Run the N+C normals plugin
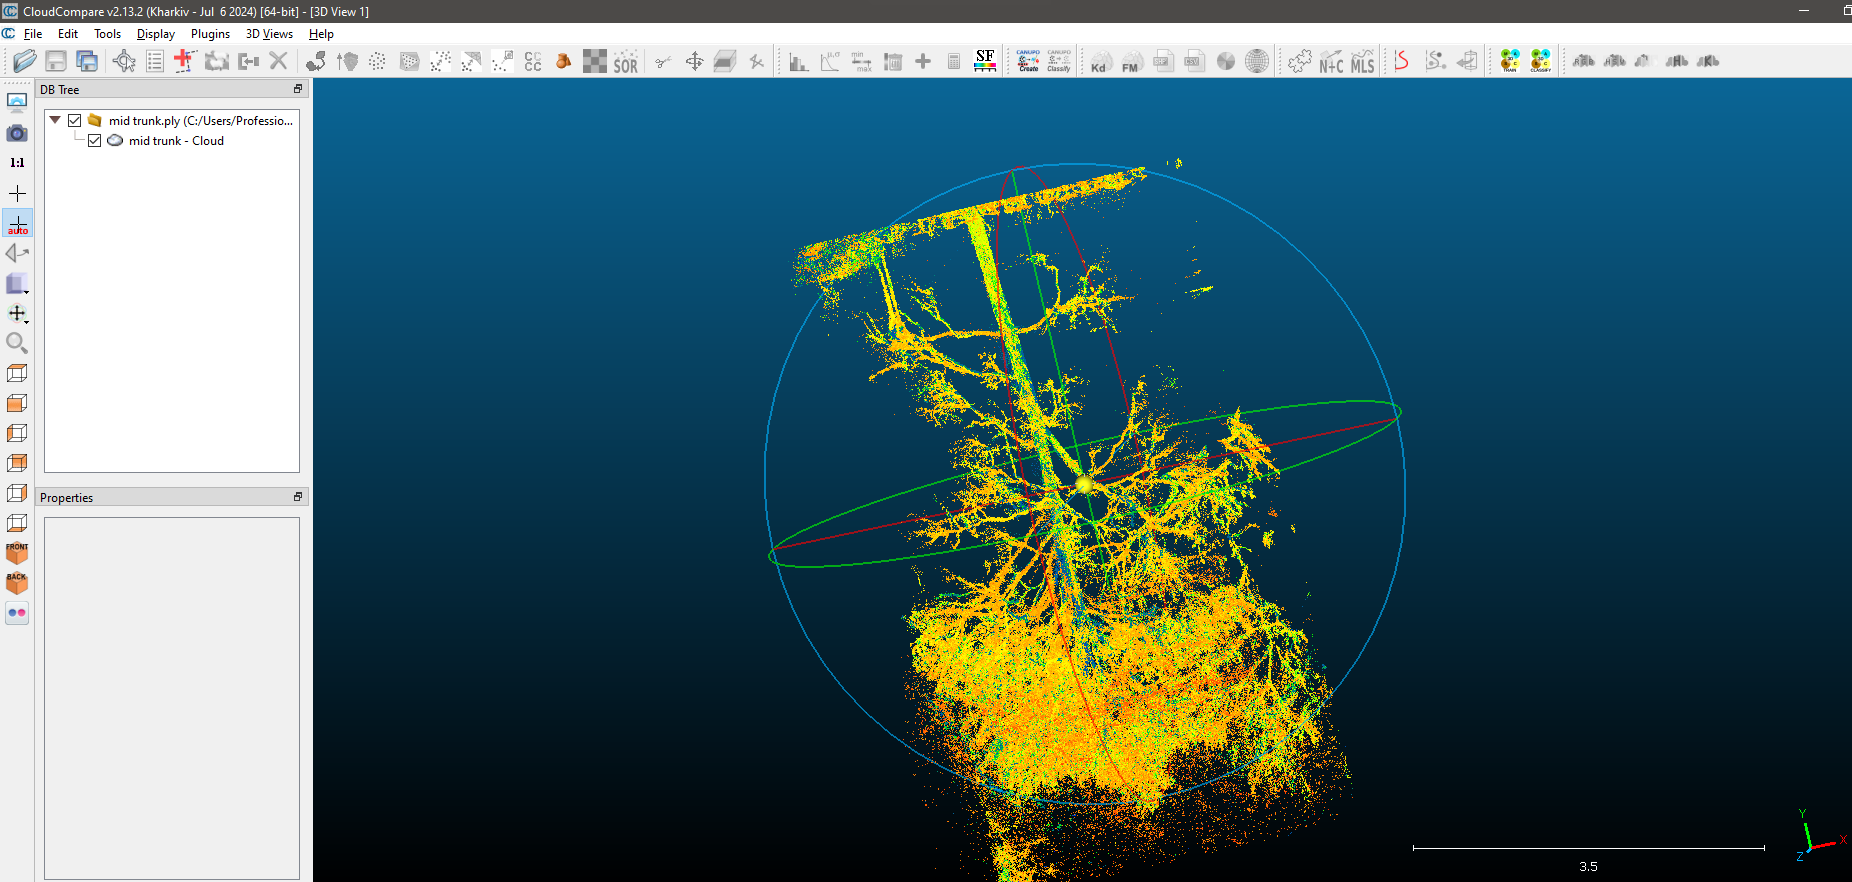 pyautogui.click(x=1331, y=61)
